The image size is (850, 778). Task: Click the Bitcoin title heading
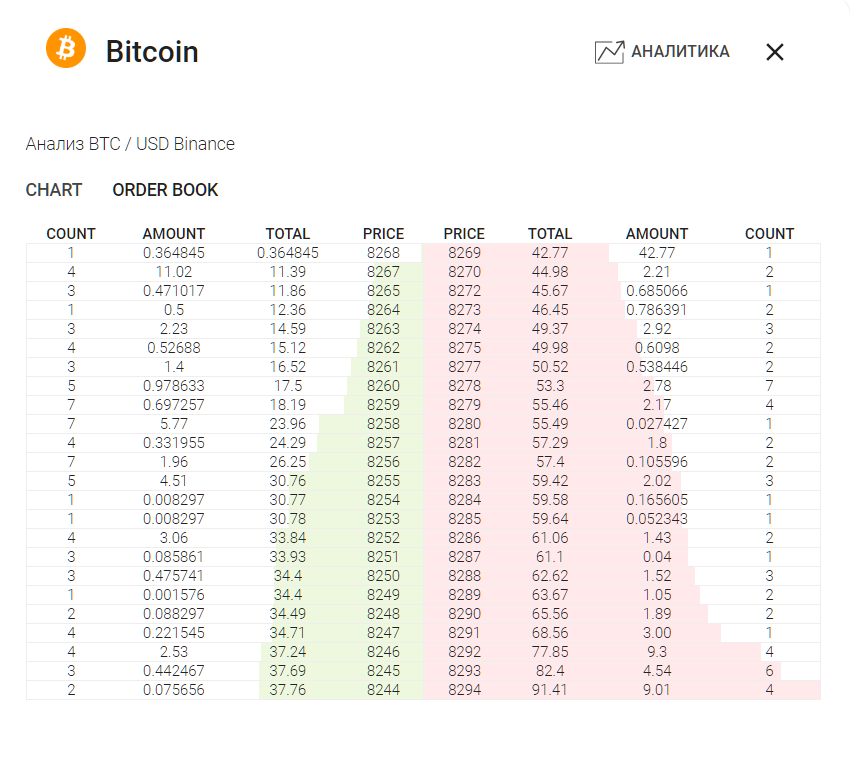coord(152,51)
